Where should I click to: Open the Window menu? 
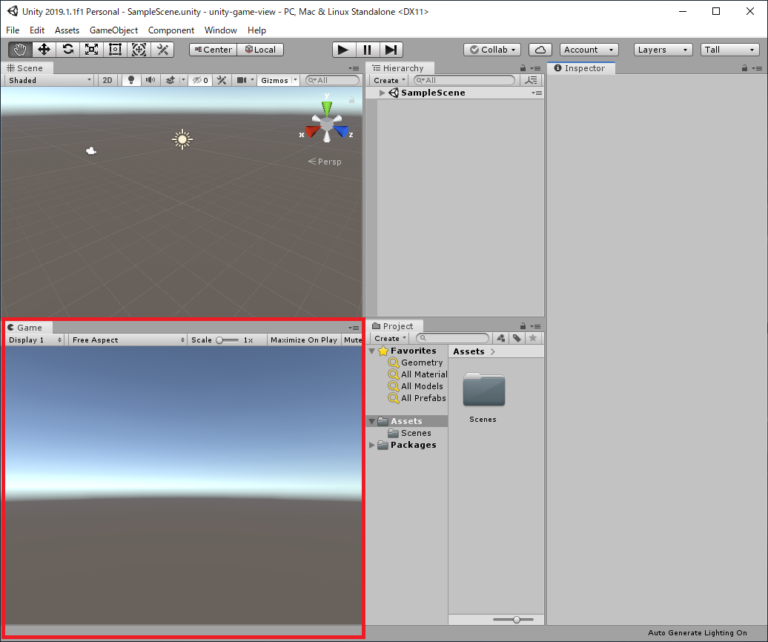click(220, 30)
